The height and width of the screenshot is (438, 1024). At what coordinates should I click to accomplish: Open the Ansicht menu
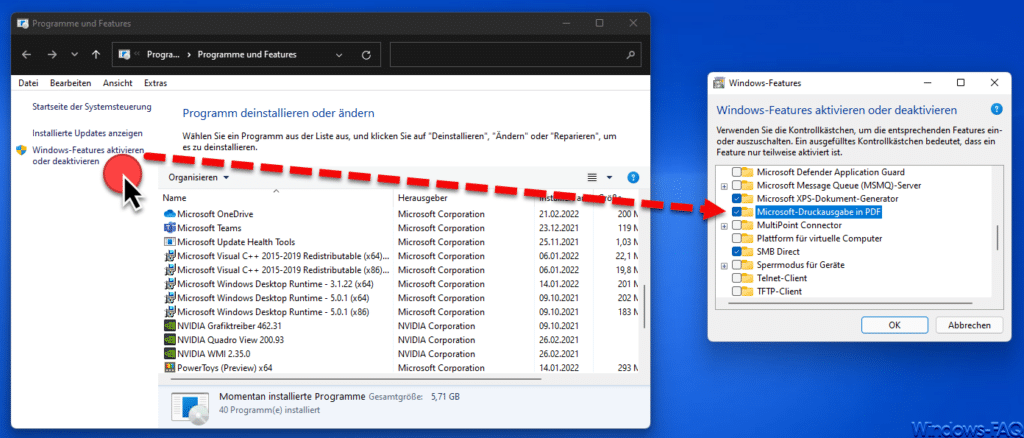pos(118,84)
